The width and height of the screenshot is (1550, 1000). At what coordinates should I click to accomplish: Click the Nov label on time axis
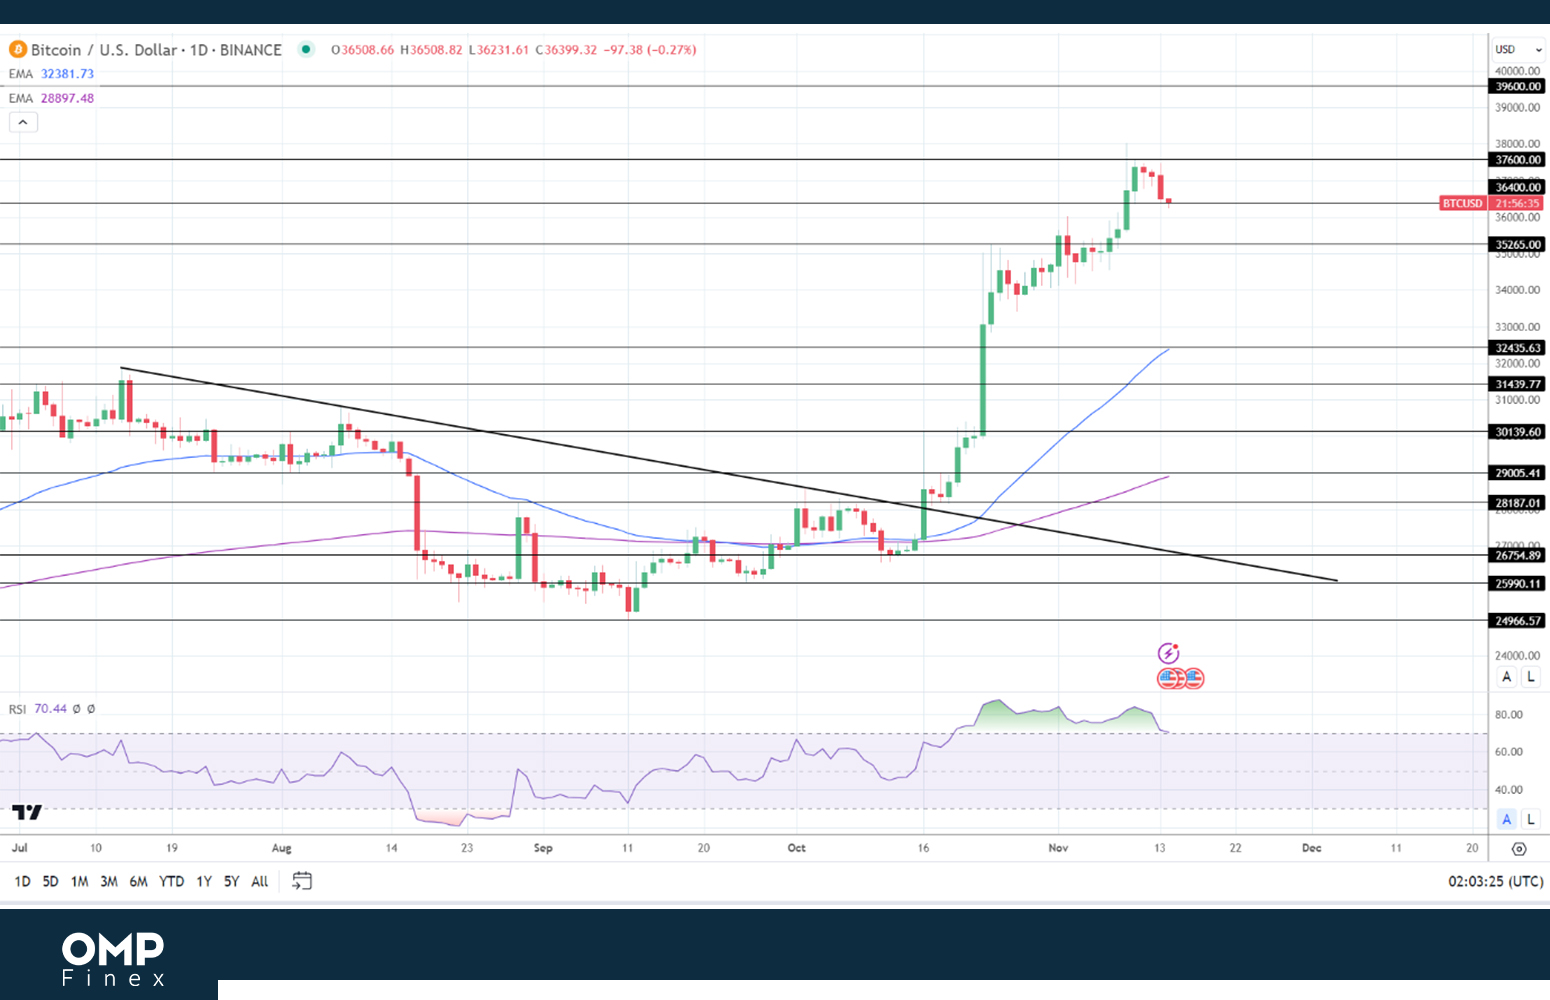click(x=1058, y=848)
